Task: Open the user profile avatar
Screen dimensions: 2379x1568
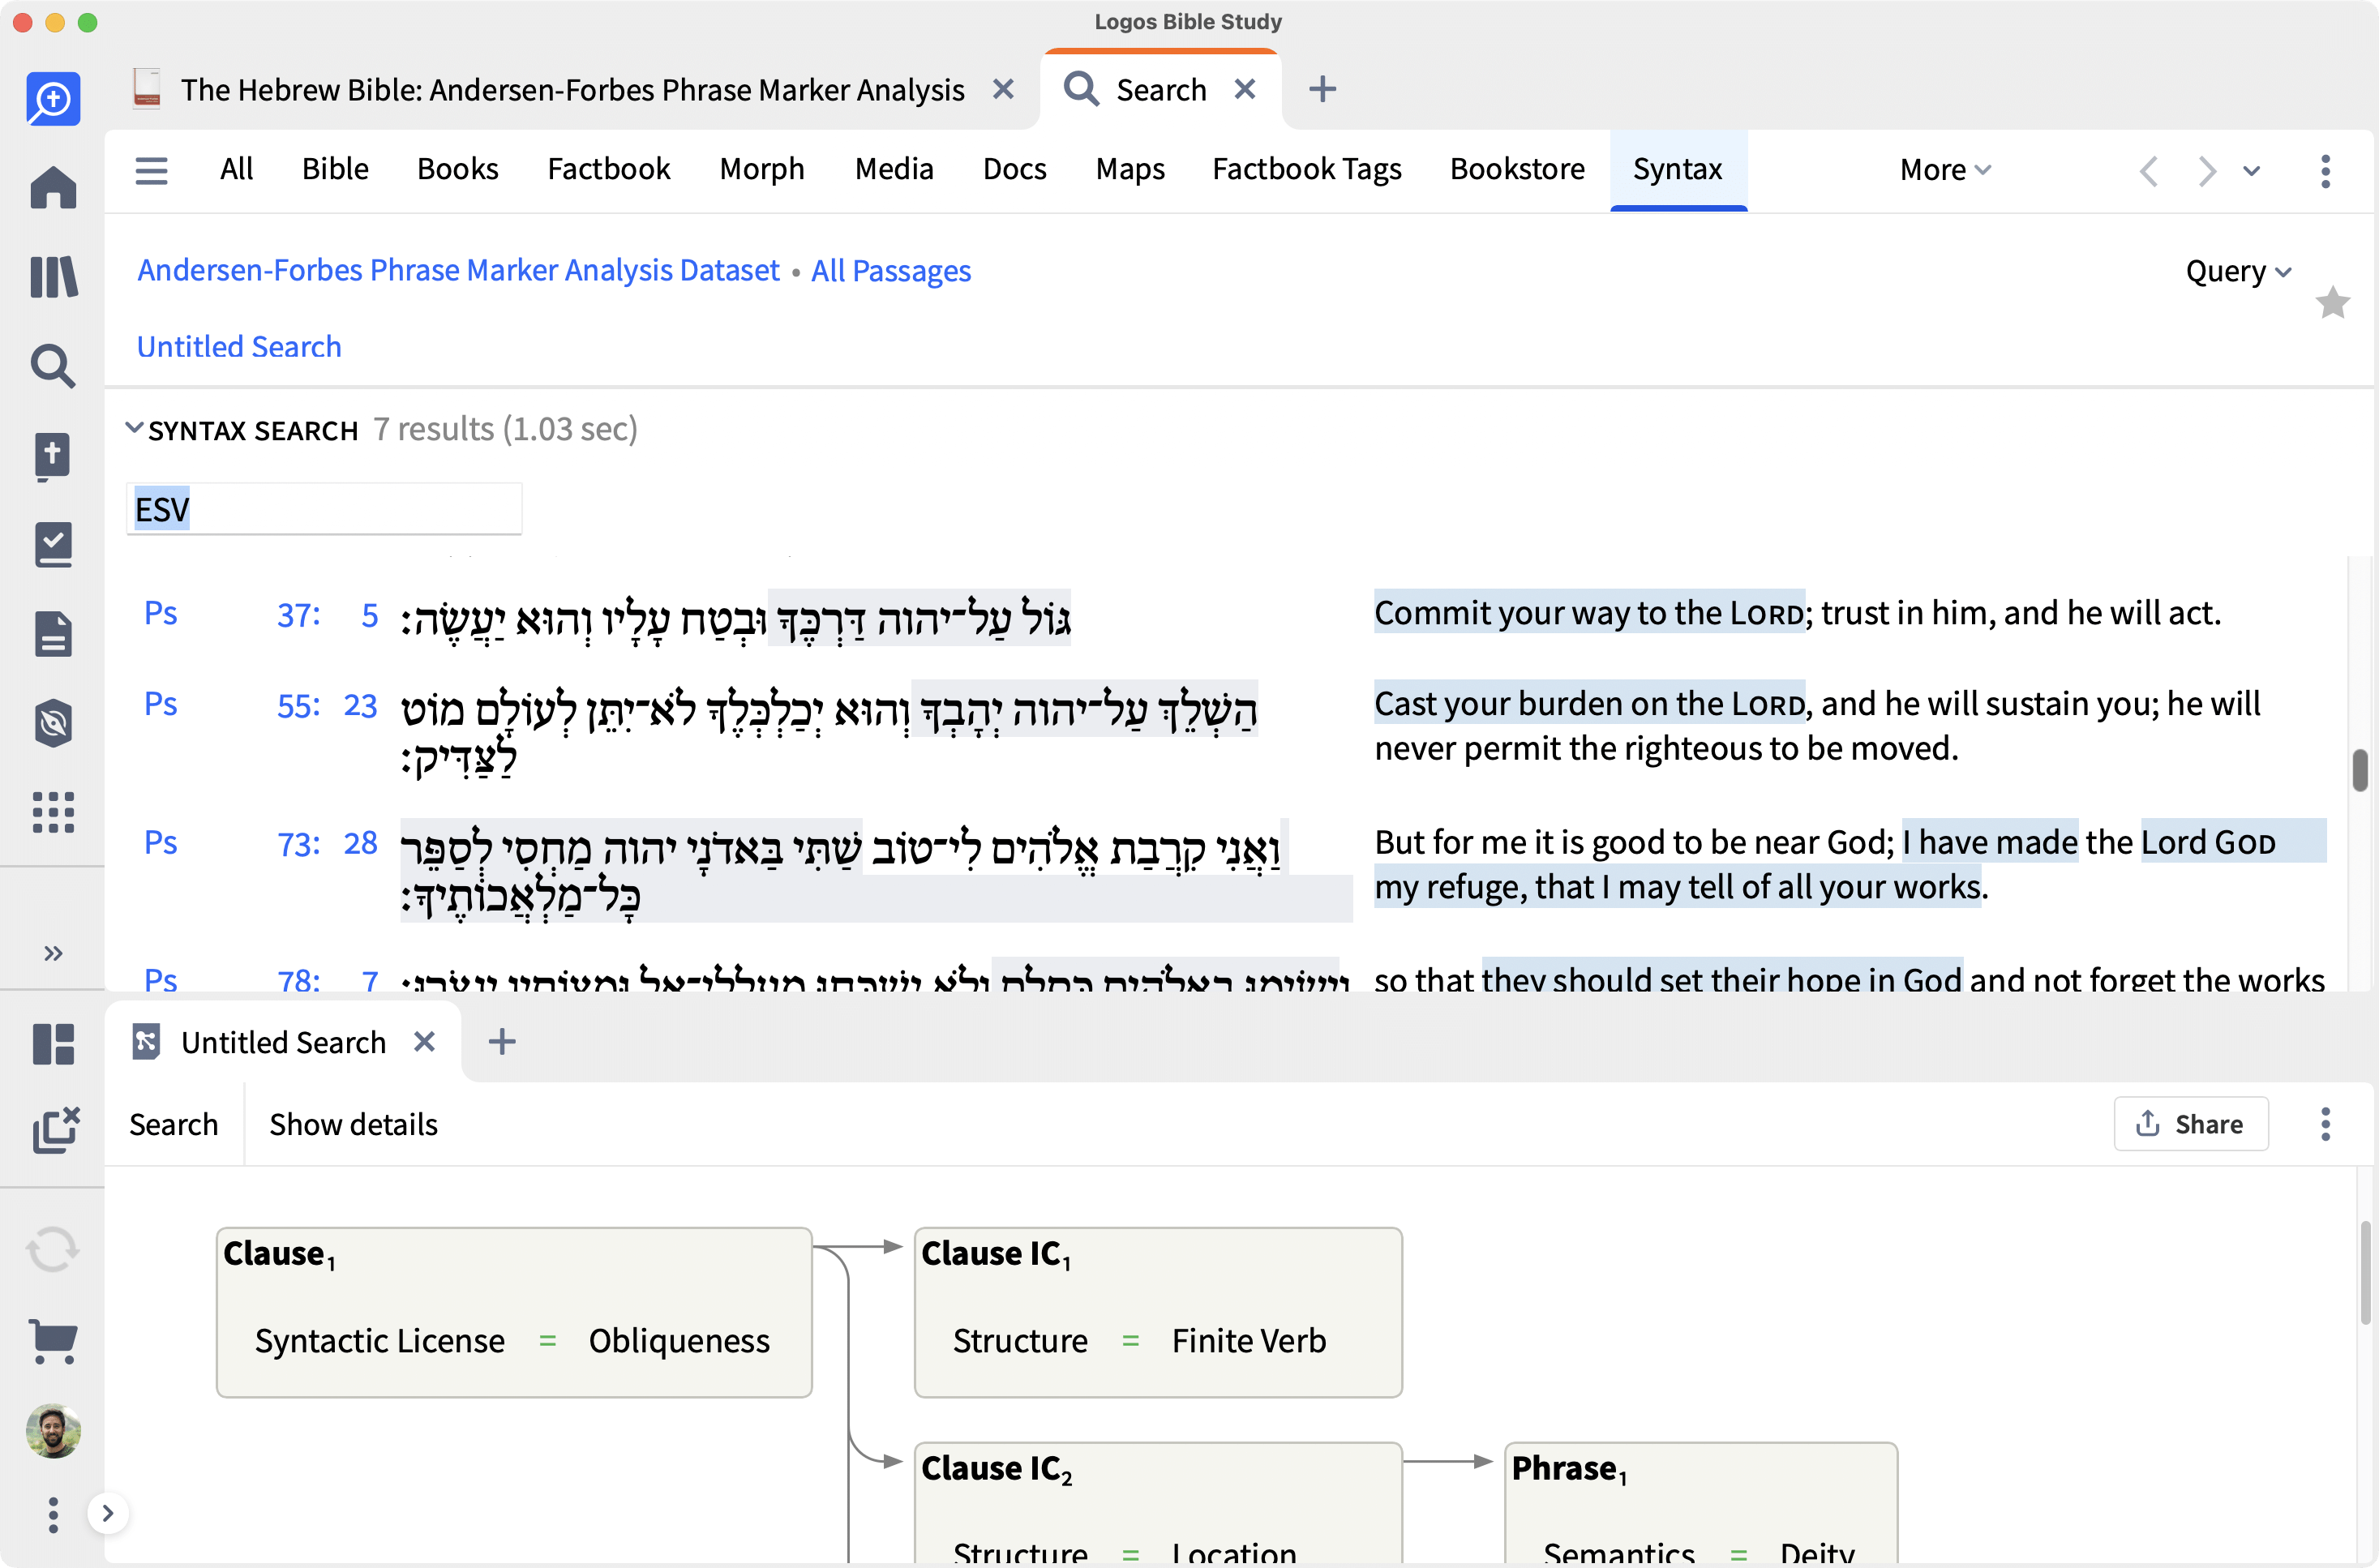Action: click(53, 1431)
